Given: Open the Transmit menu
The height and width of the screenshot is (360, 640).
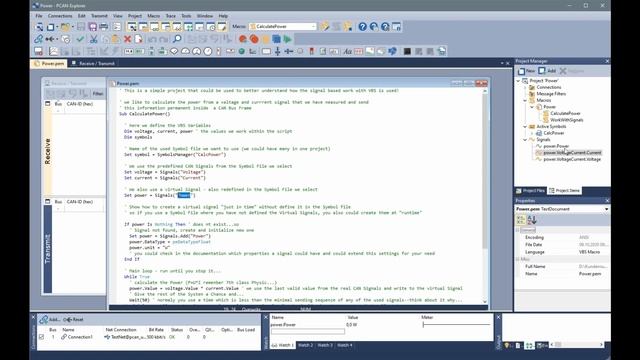Looking at the screenshot, I should point(99,16).
